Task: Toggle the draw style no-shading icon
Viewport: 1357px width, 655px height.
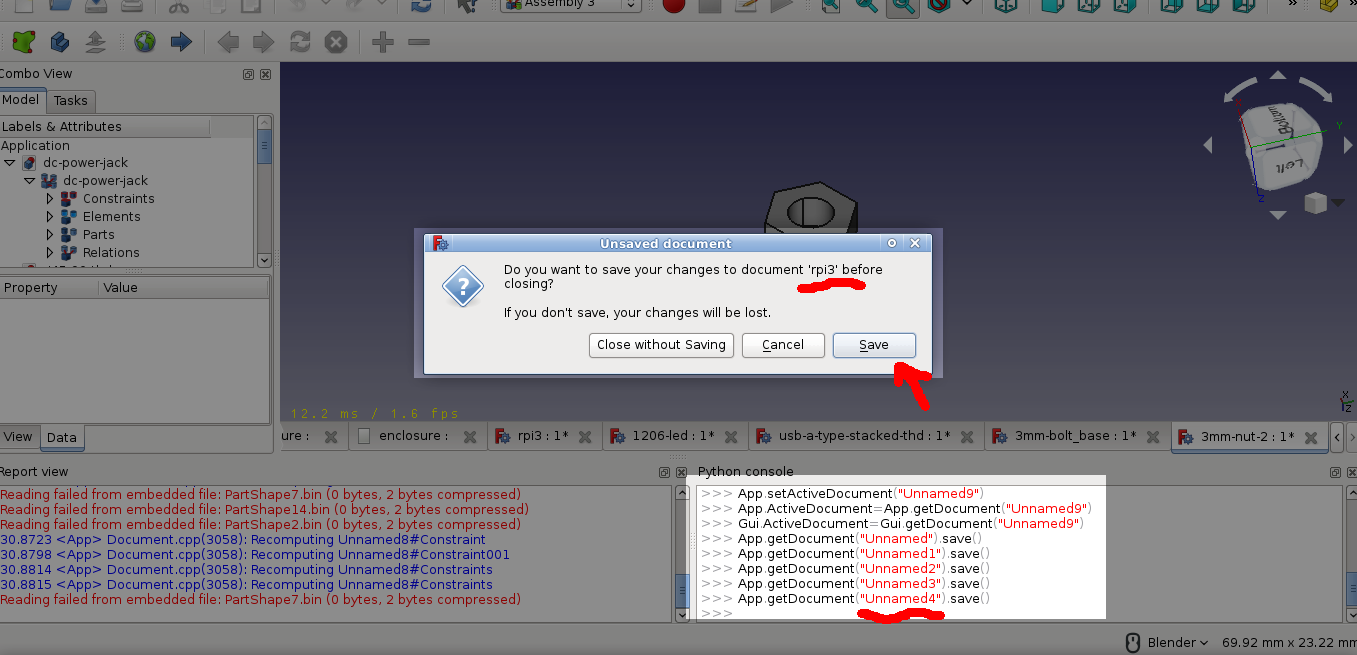Action: 936,8
